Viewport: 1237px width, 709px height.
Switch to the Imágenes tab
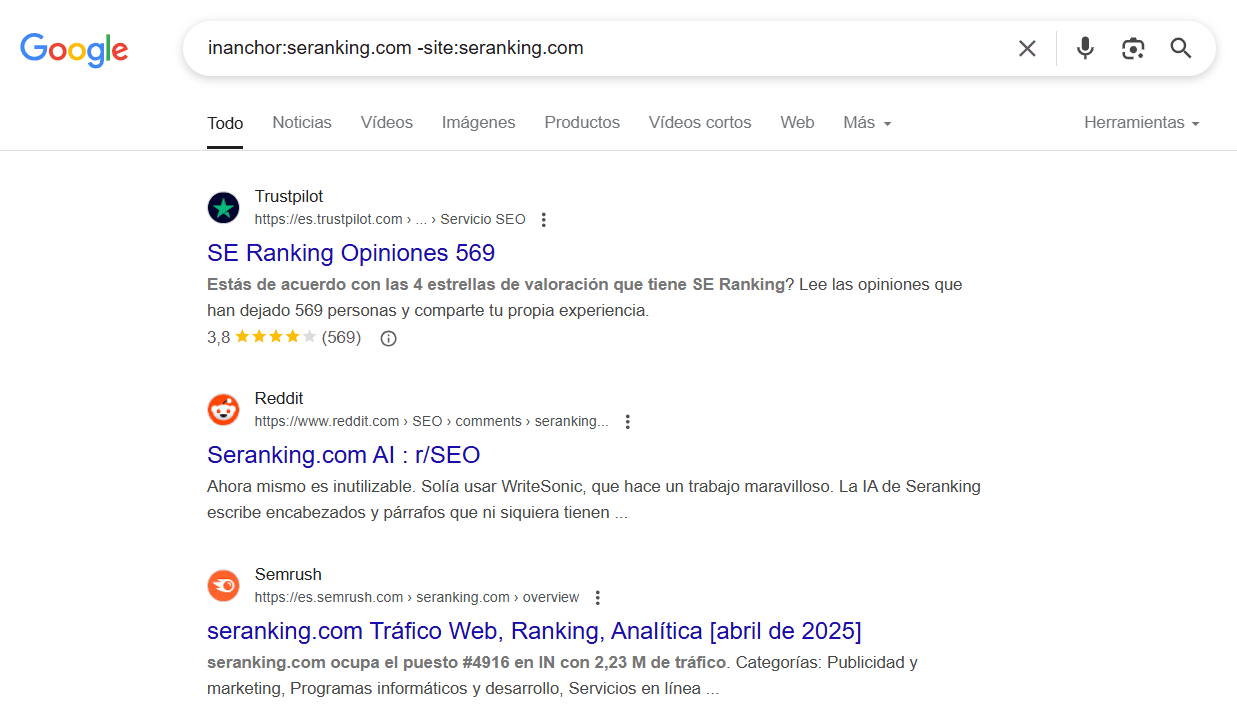[479, 122]
